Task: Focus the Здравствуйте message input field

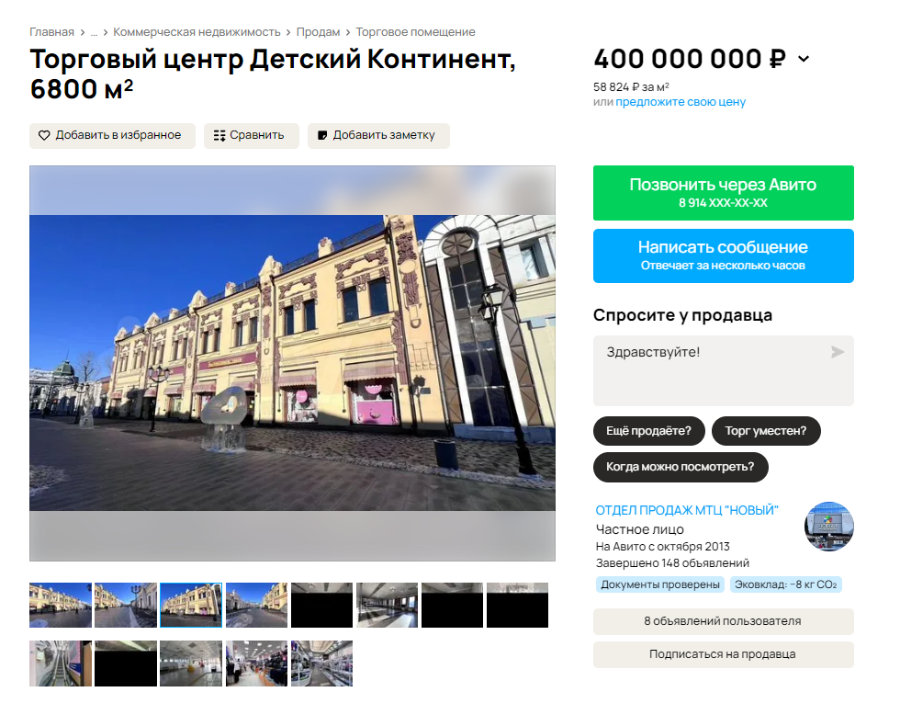Action: click(710, 370)
